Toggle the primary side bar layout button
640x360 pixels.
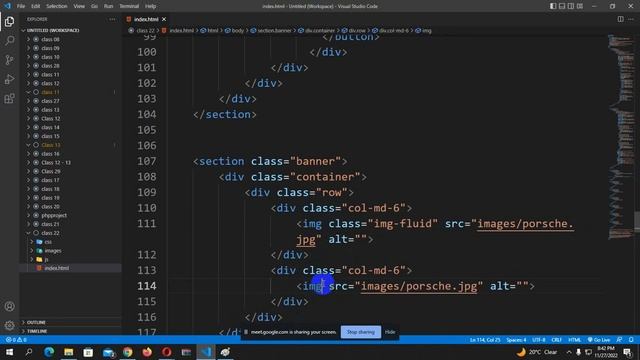(x=553, y=6)
